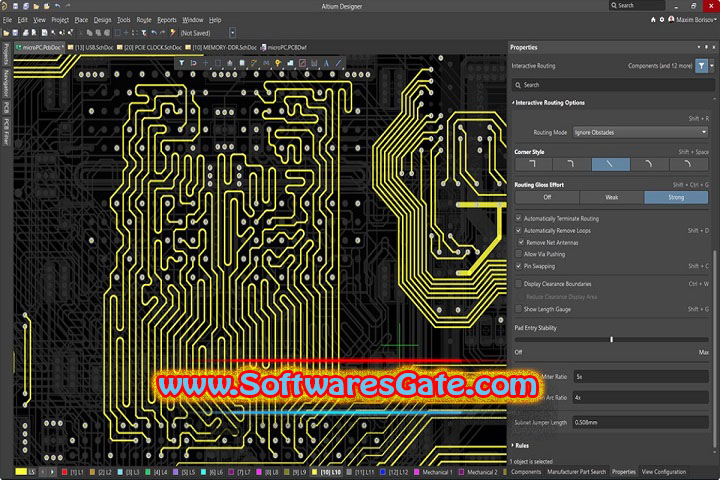Click the save icon in main toolbar
The image size is (720, 480).
[x=15, y=33]
